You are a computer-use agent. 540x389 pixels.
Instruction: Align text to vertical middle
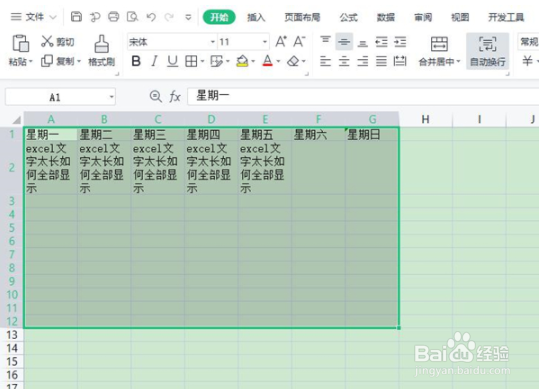pos(344,42)
